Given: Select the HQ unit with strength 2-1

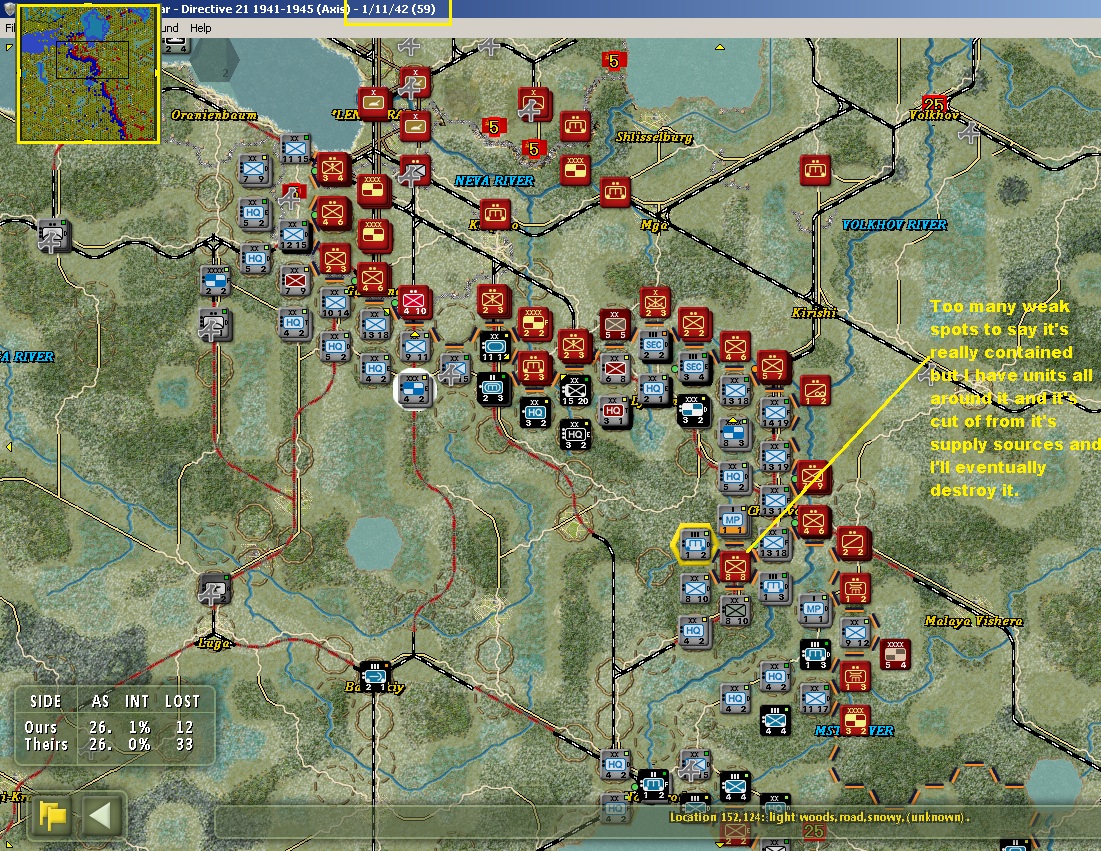Looking at the screenshot, I should [654, 390].
